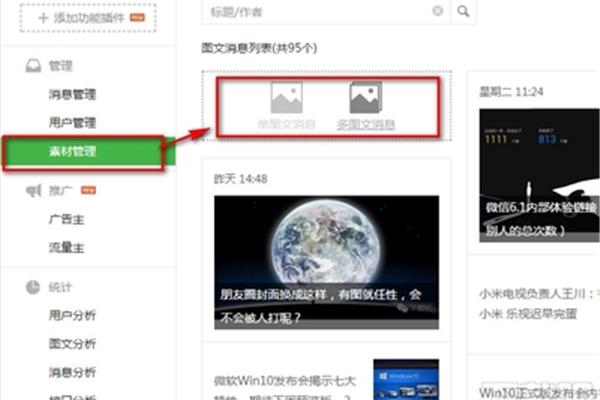Open 用户管理 in the sidebar
This screenshot has height=400, width=600.
(x=72, y=122)
